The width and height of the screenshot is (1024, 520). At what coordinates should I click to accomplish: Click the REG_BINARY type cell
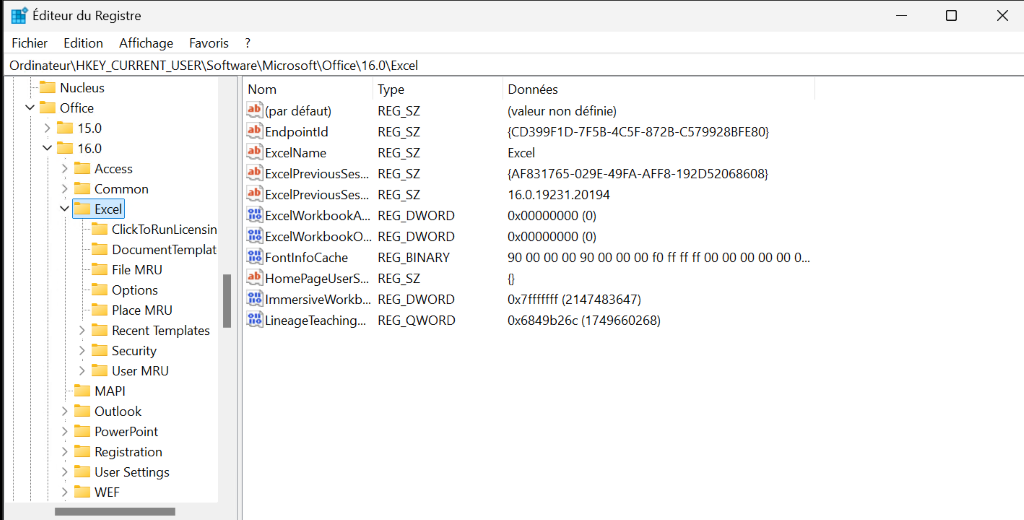tap(413, 257)
